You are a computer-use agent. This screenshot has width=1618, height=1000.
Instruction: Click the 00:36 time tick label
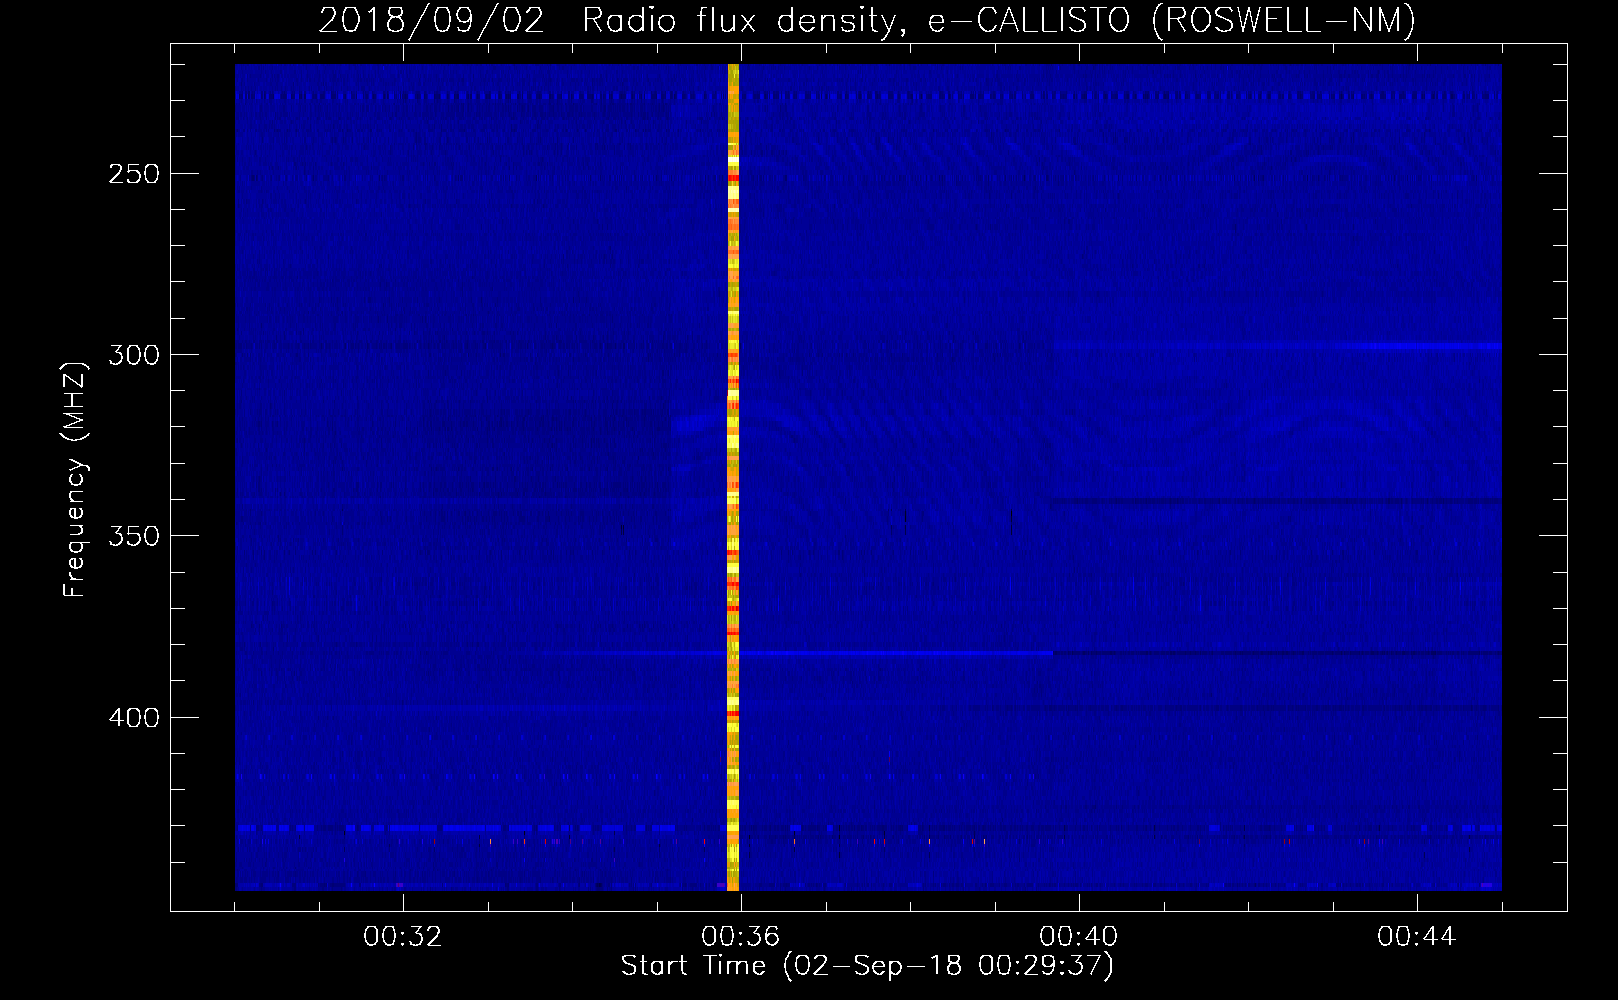[741, 937]
